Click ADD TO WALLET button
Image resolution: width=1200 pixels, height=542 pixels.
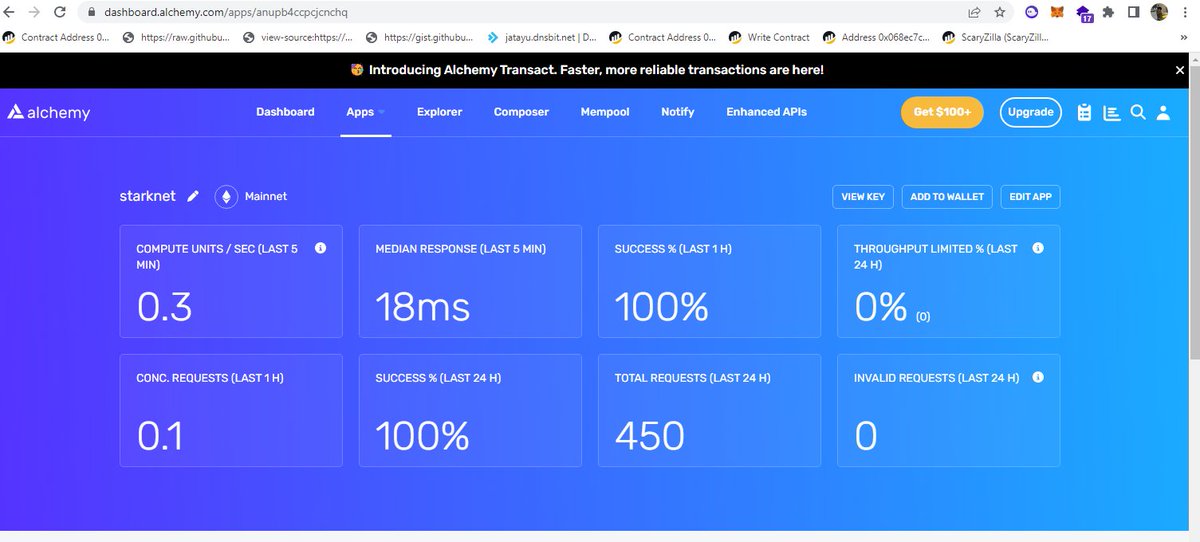pyautogui.click(x=947, y=197)
